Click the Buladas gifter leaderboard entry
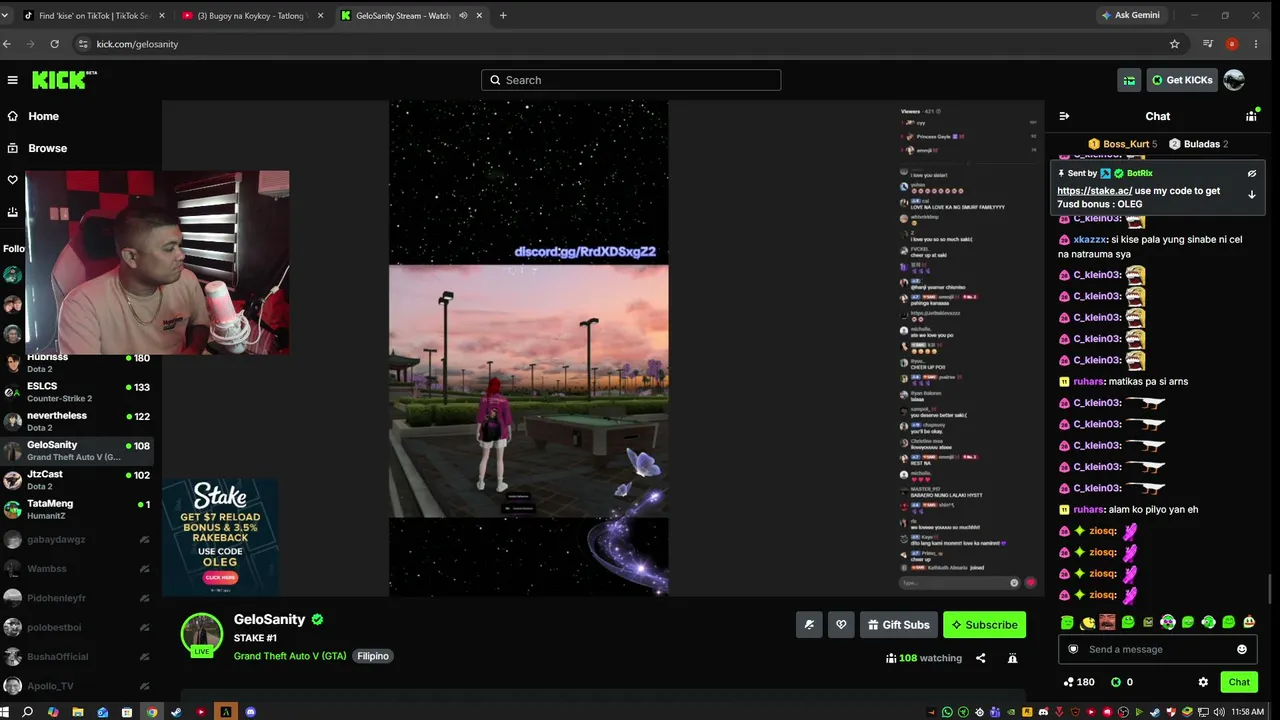The width and height of the screenshot is (1280, 720). click(x=1198, y=144)
